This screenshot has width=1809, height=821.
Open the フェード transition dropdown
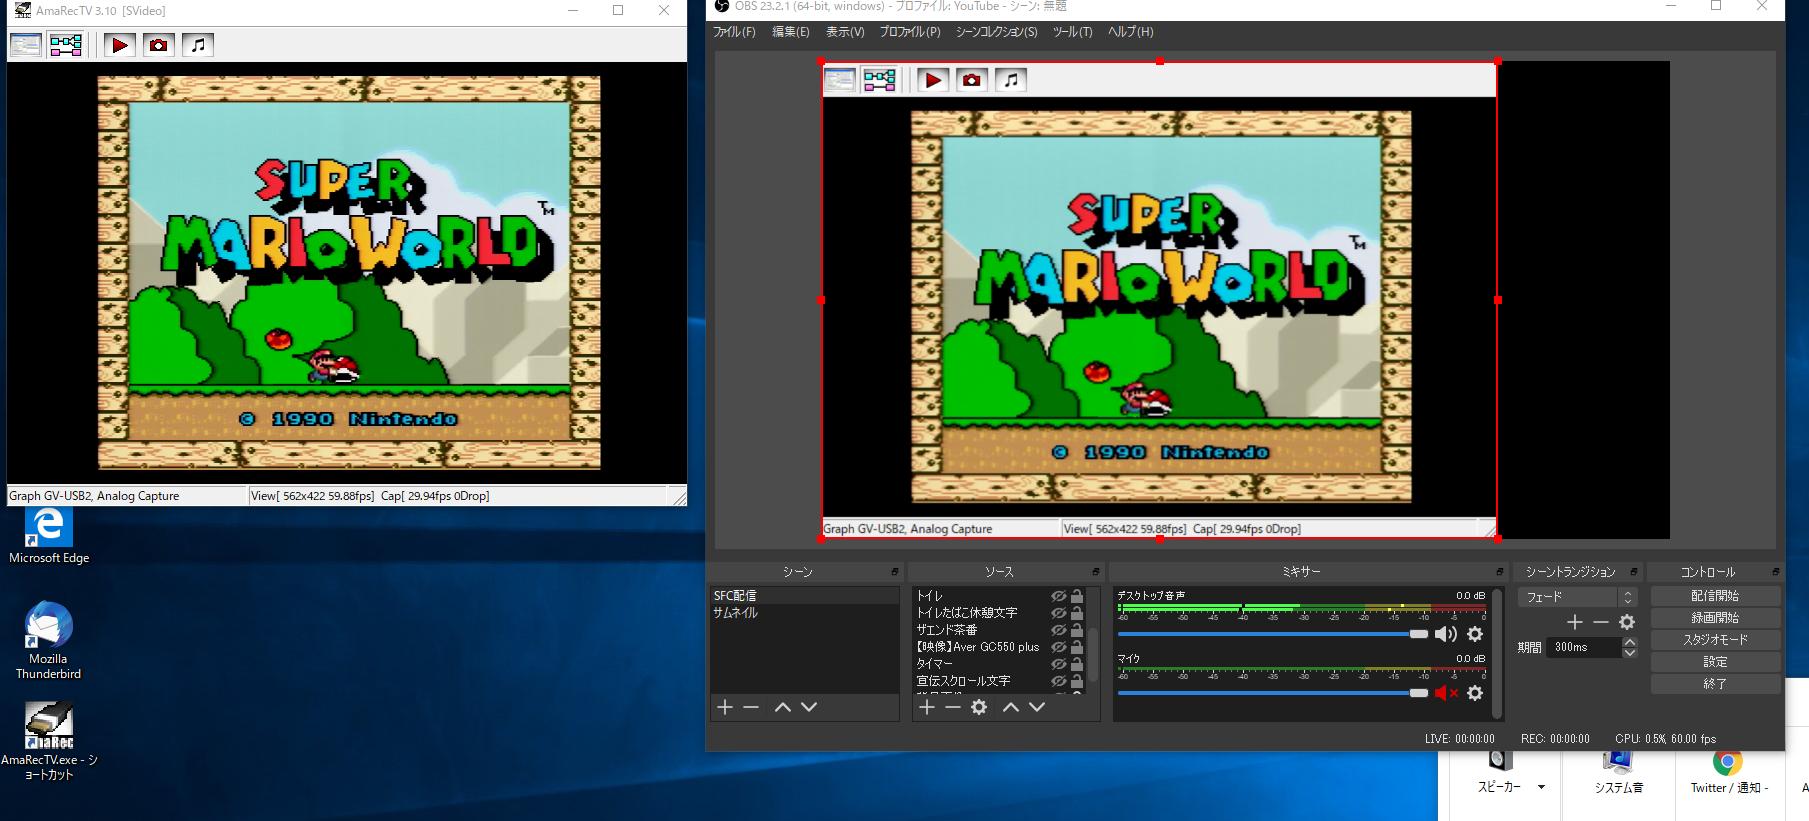pos(1577,597)
